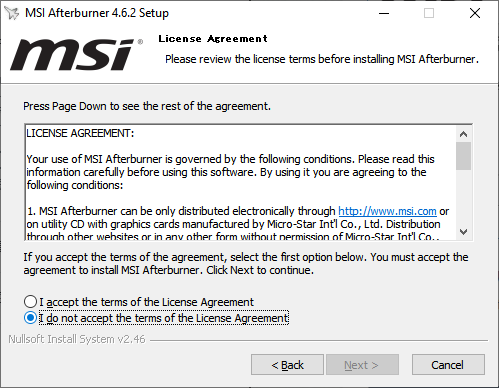This screenshot has width=499, height=388.
Task: Open the http://www.msi.com link
Action: coord(387,211)
